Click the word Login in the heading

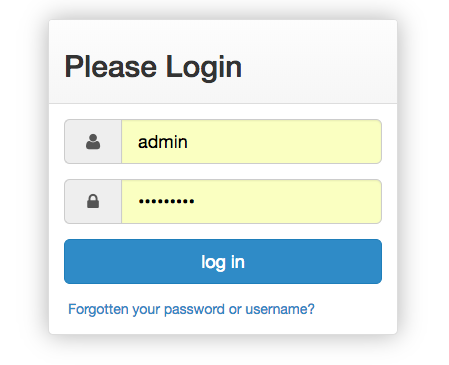click(204, 68)
